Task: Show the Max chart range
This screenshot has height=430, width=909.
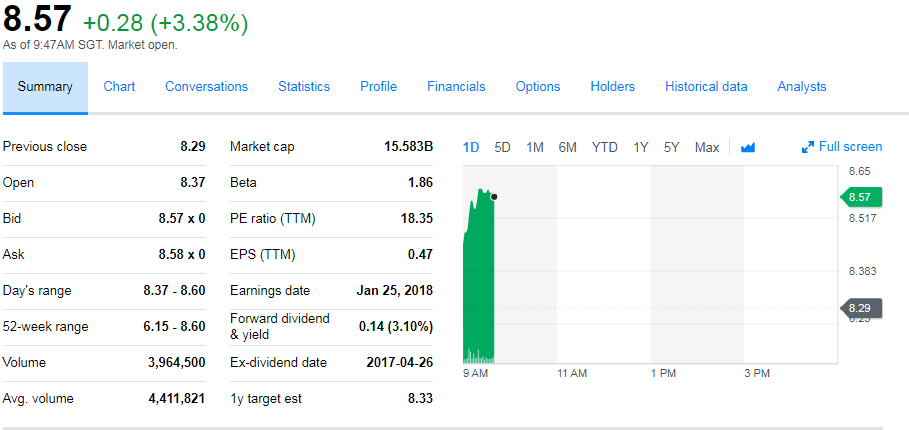Action: point(707,148)
